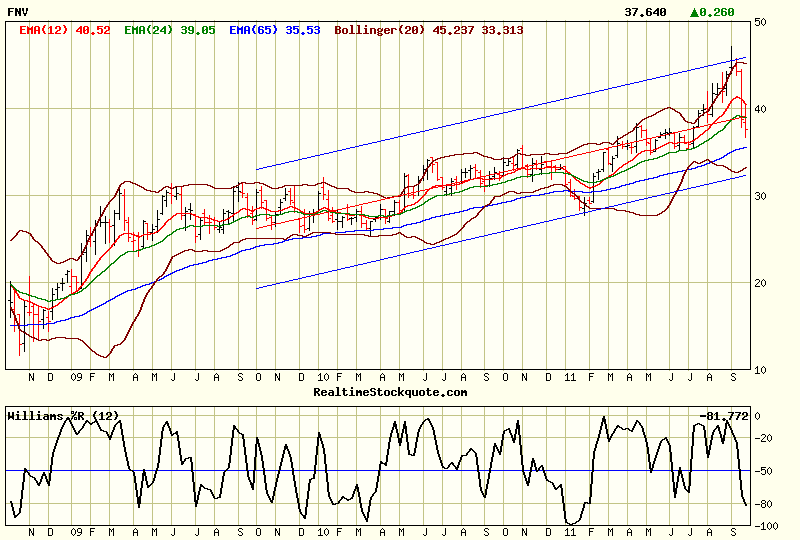This screenshot has height=540, width=800.
Task: Open the RealtimeStockquote.com watermark link
Action: pyautogui.click(x=390, y=392)
